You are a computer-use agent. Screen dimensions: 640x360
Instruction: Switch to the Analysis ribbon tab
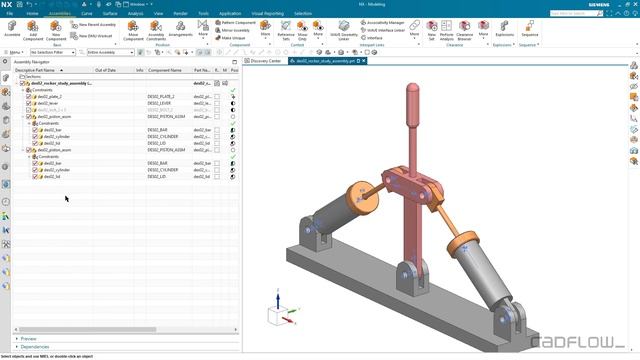135,13
